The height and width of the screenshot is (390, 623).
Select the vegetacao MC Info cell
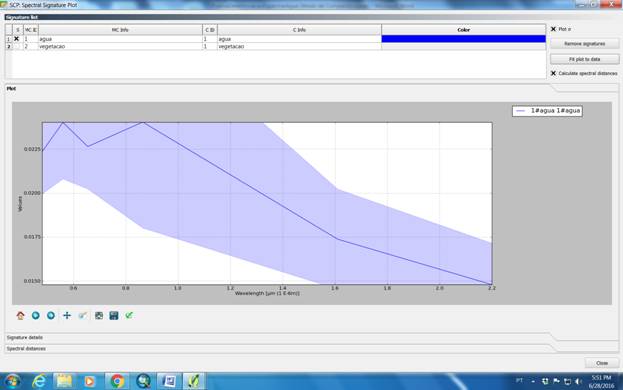click(120, 46)
